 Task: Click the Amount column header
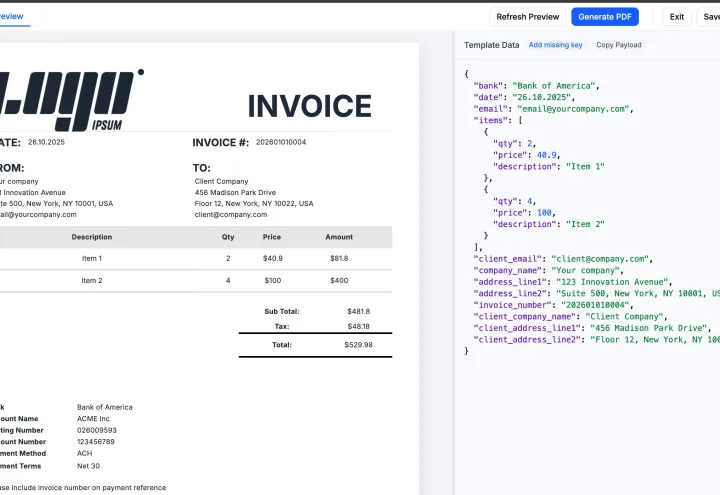click(x=339, y=237)
